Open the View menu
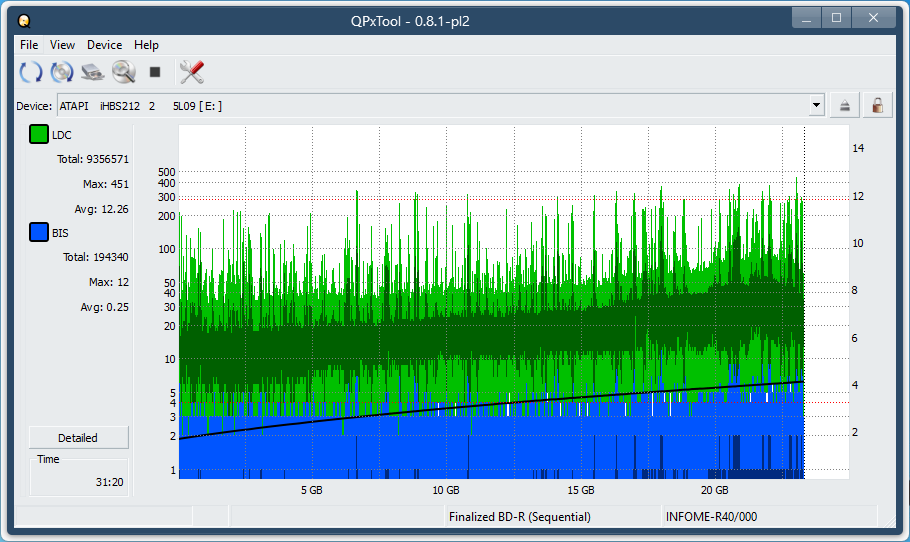910x542 pixels. [62, 45]
